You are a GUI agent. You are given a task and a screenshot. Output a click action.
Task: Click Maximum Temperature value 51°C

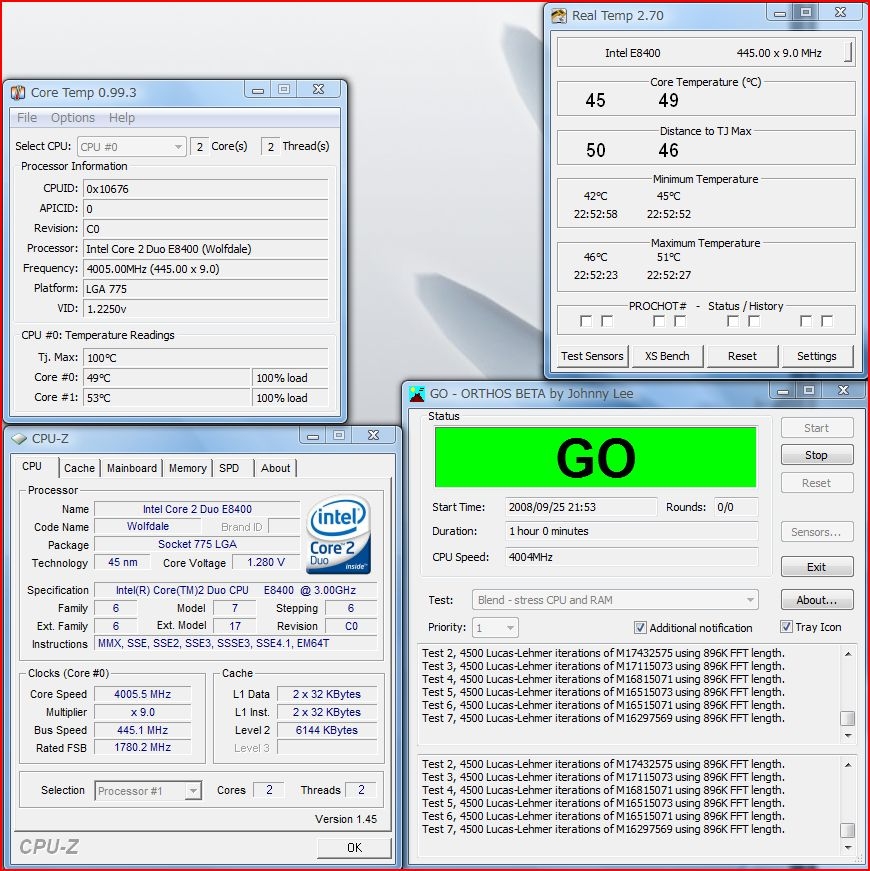(668, 257)
